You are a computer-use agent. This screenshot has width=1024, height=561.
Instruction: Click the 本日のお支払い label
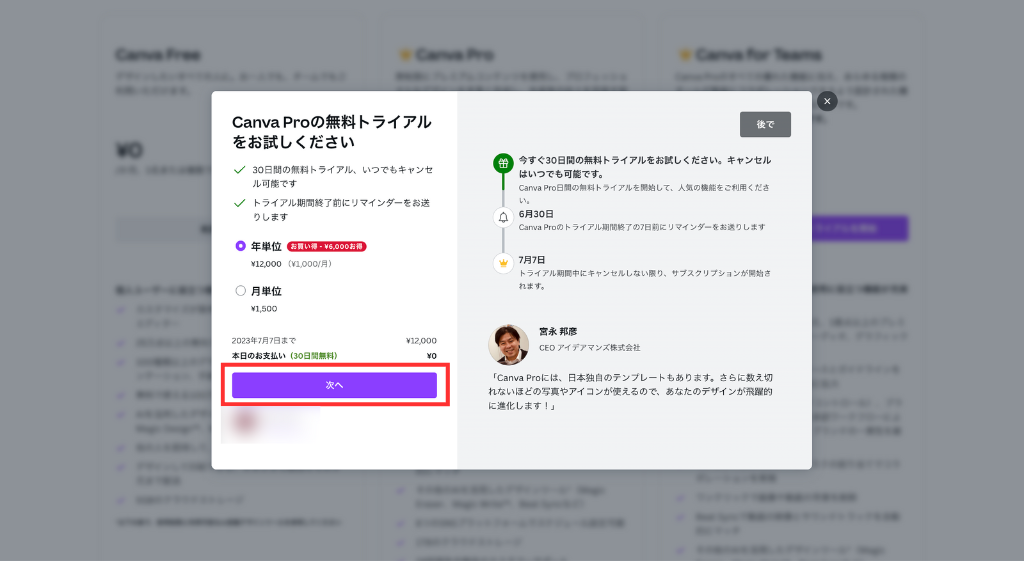coord(259,356)
